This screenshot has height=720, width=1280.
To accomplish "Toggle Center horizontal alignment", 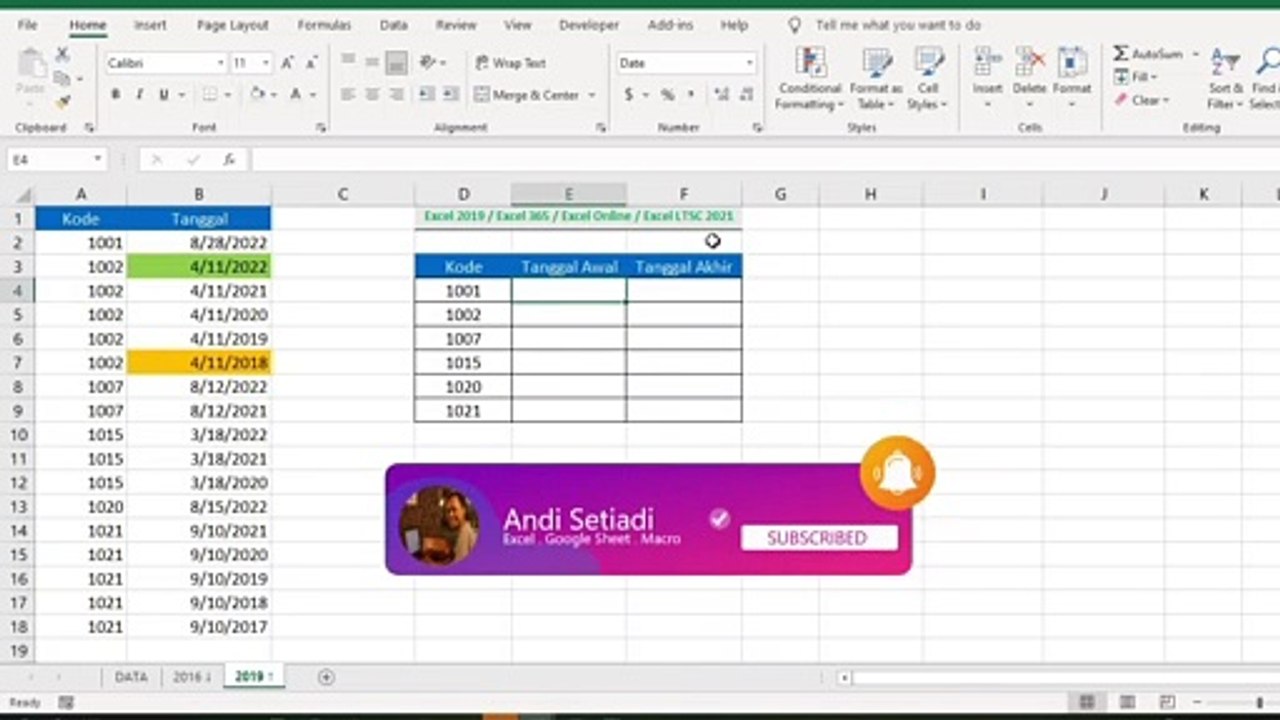I will [x=372, y=95].
